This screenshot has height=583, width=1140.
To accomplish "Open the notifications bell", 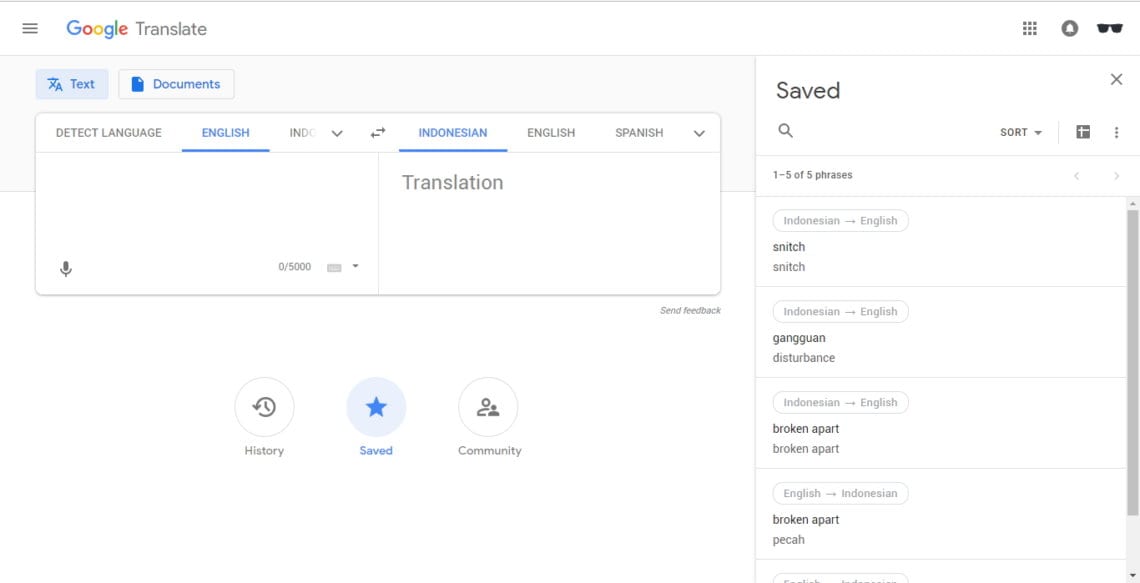I will coord(1069,28).
